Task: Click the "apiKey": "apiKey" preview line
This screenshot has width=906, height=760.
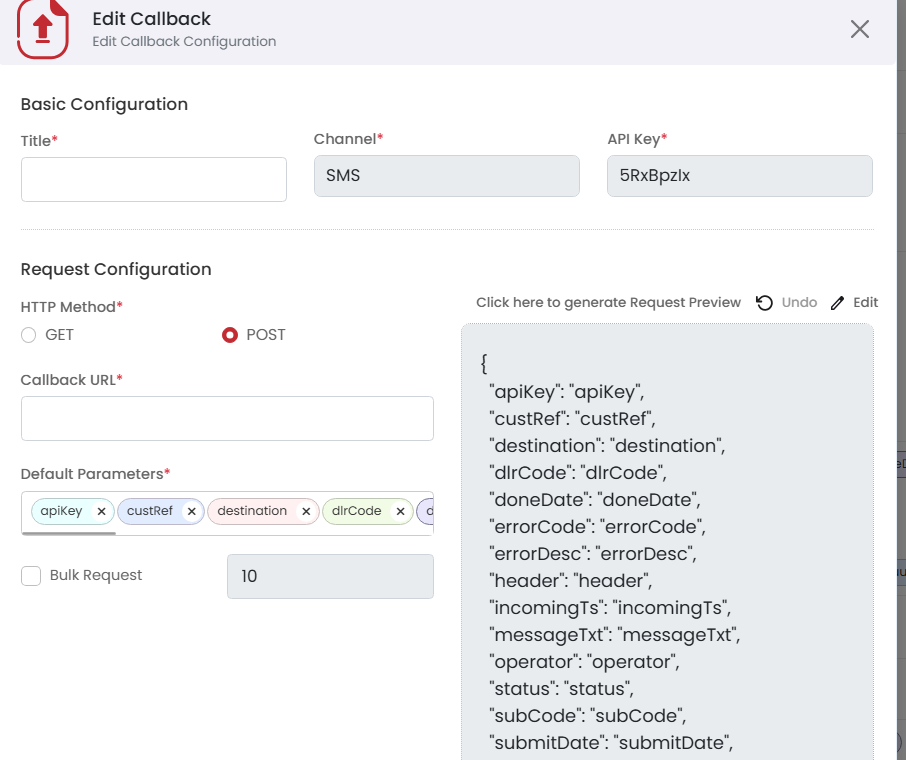Action: pos(567,392)
